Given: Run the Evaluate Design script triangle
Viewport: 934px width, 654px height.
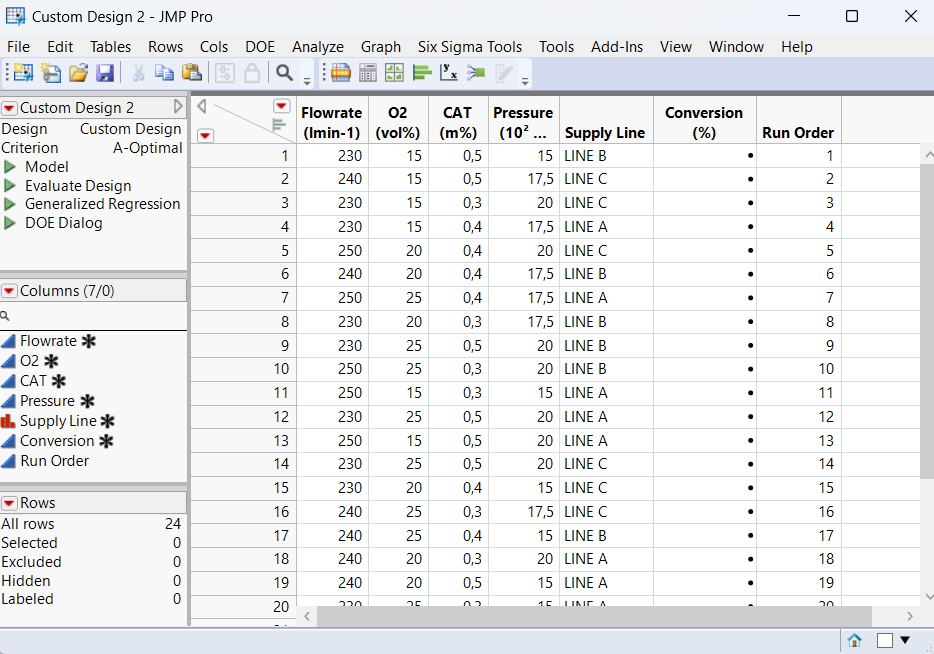Looking at the screenshot, I should [10, 186].
